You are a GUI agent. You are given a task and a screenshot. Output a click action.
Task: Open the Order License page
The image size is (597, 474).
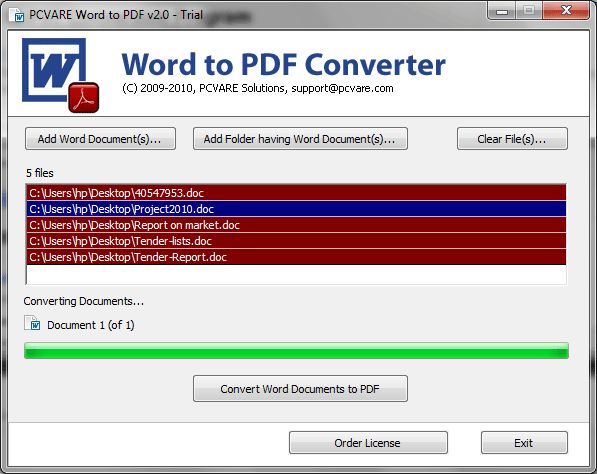(x=368, y=442)
